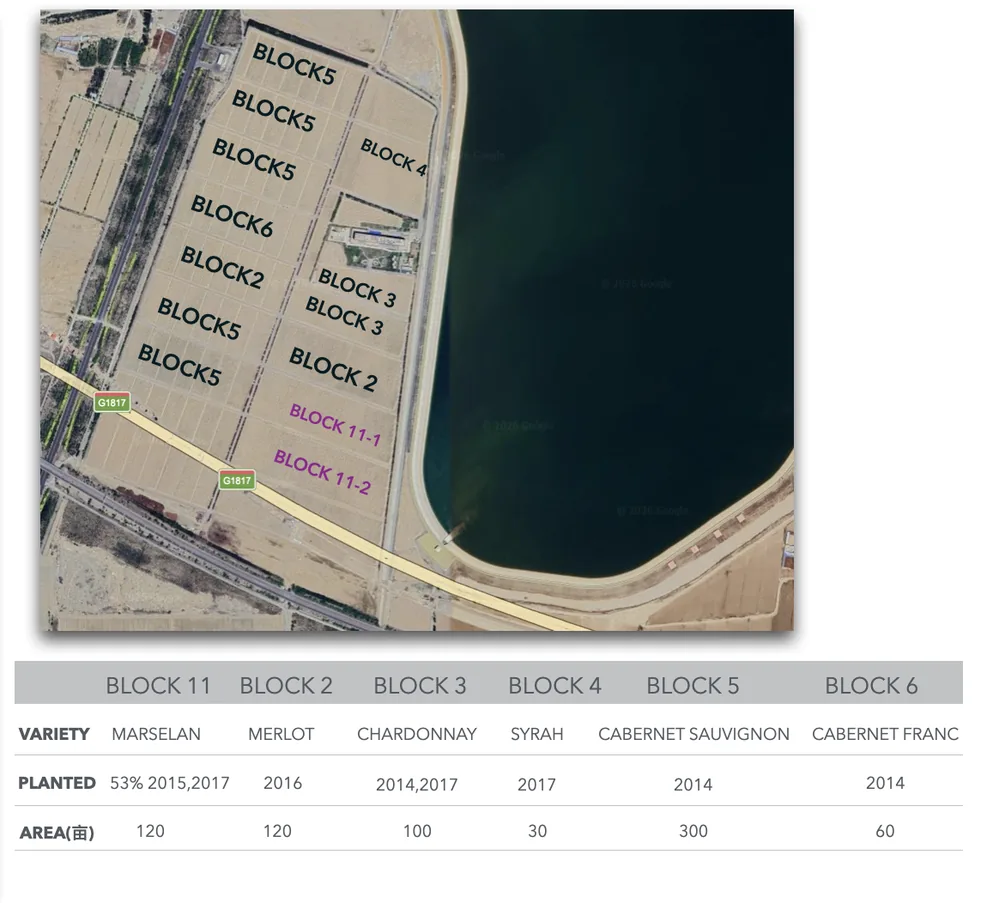
Task: Click the BLOCK 5 column header in table
Action: coord(693,686)
